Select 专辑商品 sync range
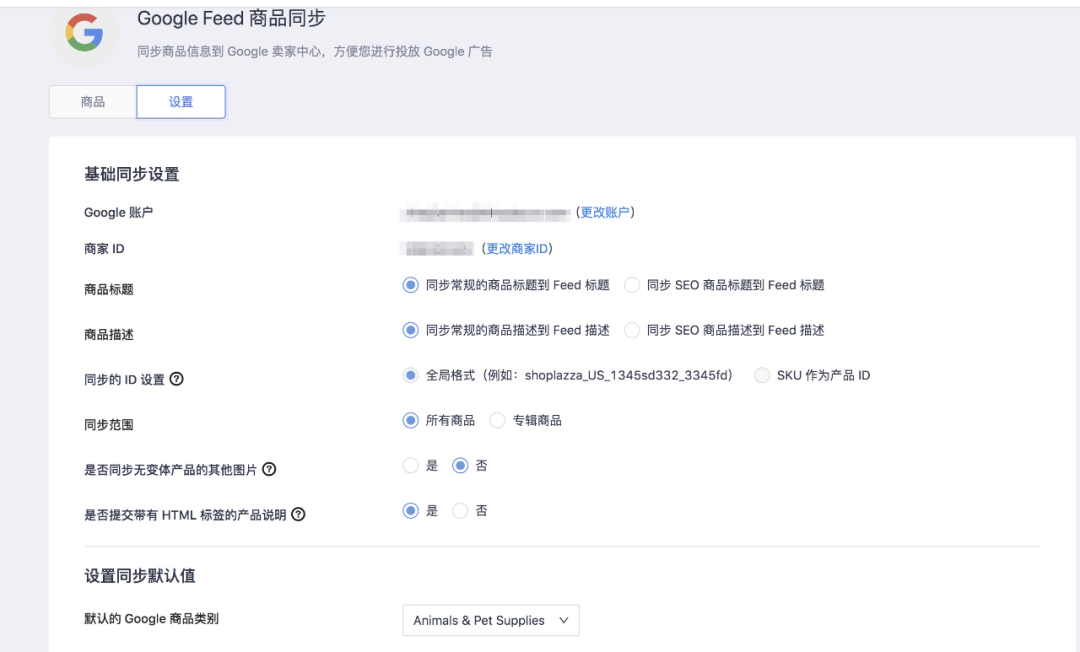 point(497,421)
